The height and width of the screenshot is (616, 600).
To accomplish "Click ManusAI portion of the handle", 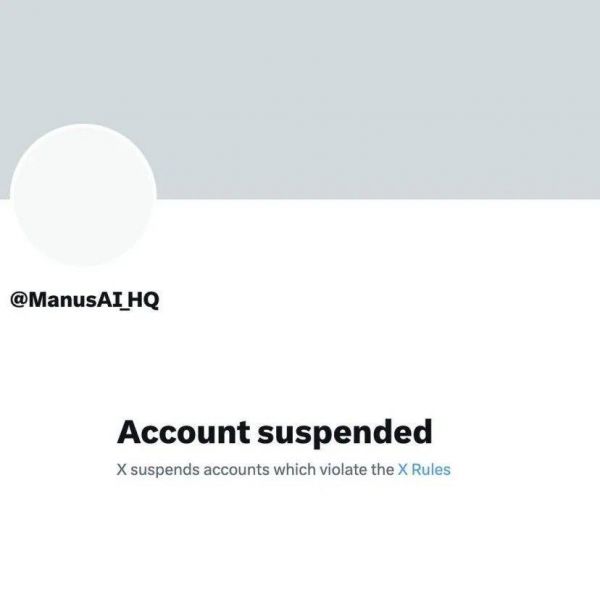I will (x=75, y=300).
